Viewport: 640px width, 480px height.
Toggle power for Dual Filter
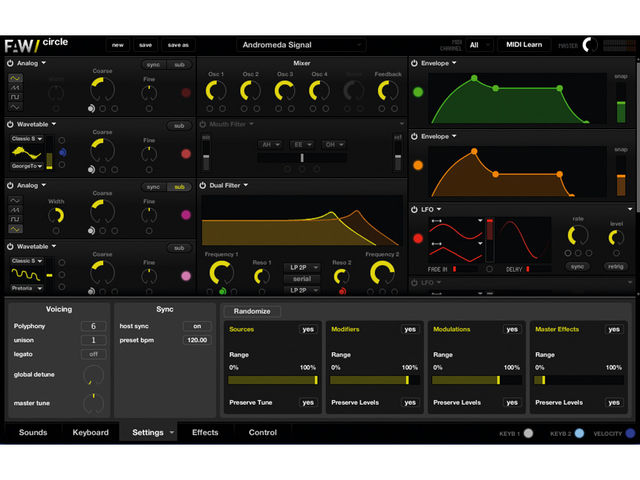pos(202,185)
